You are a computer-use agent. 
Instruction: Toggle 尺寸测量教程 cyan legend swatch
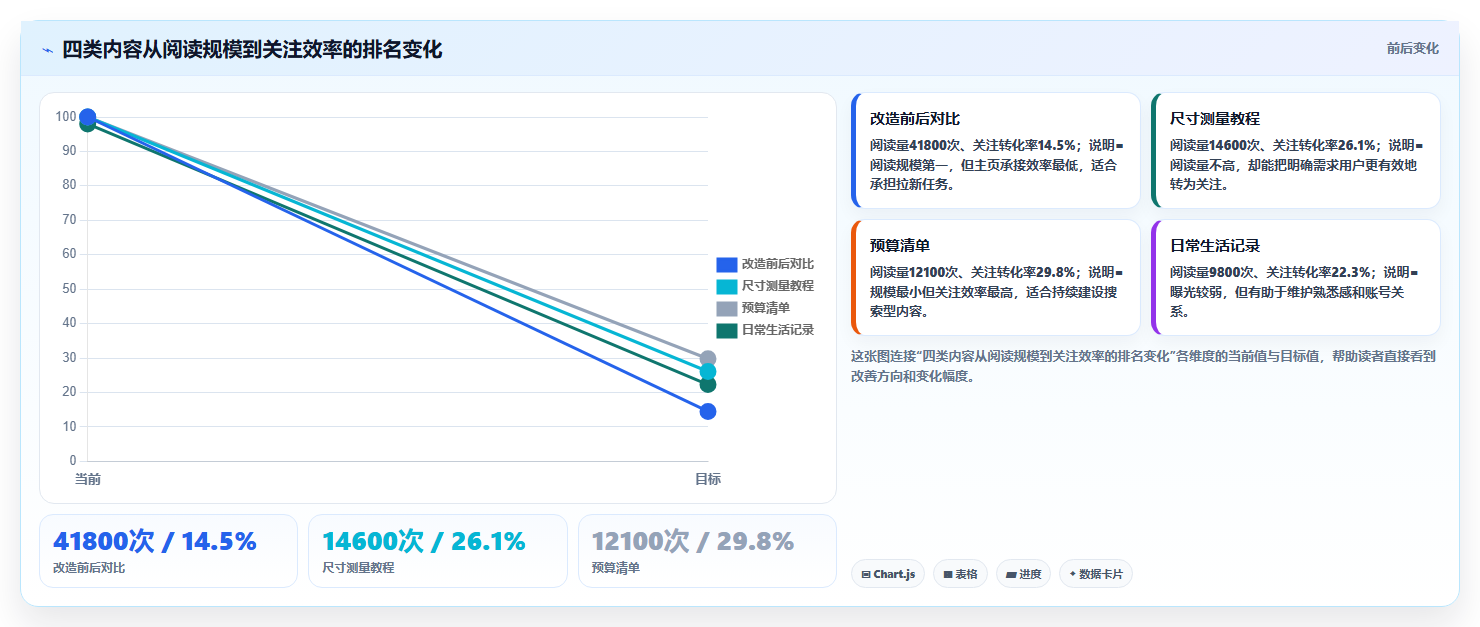click(x=727, y=286)
